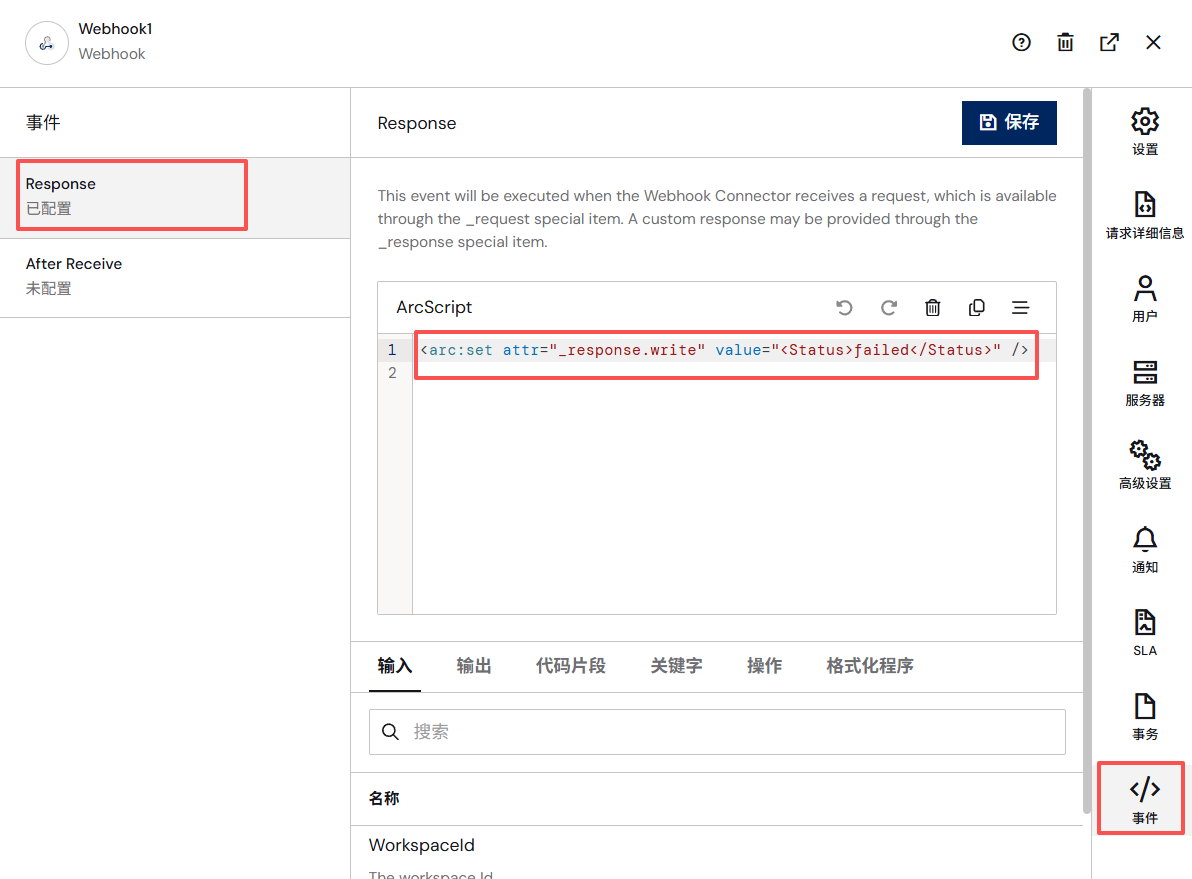Switch to the 代码片段 tab
The image size is (1192, 879).
[570, 666]
